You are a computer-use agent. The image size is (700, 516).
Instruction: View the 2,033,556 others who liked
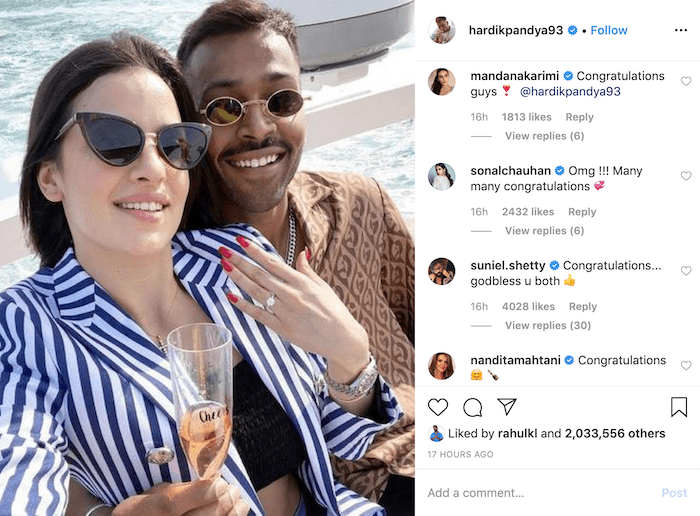(615, 433)
